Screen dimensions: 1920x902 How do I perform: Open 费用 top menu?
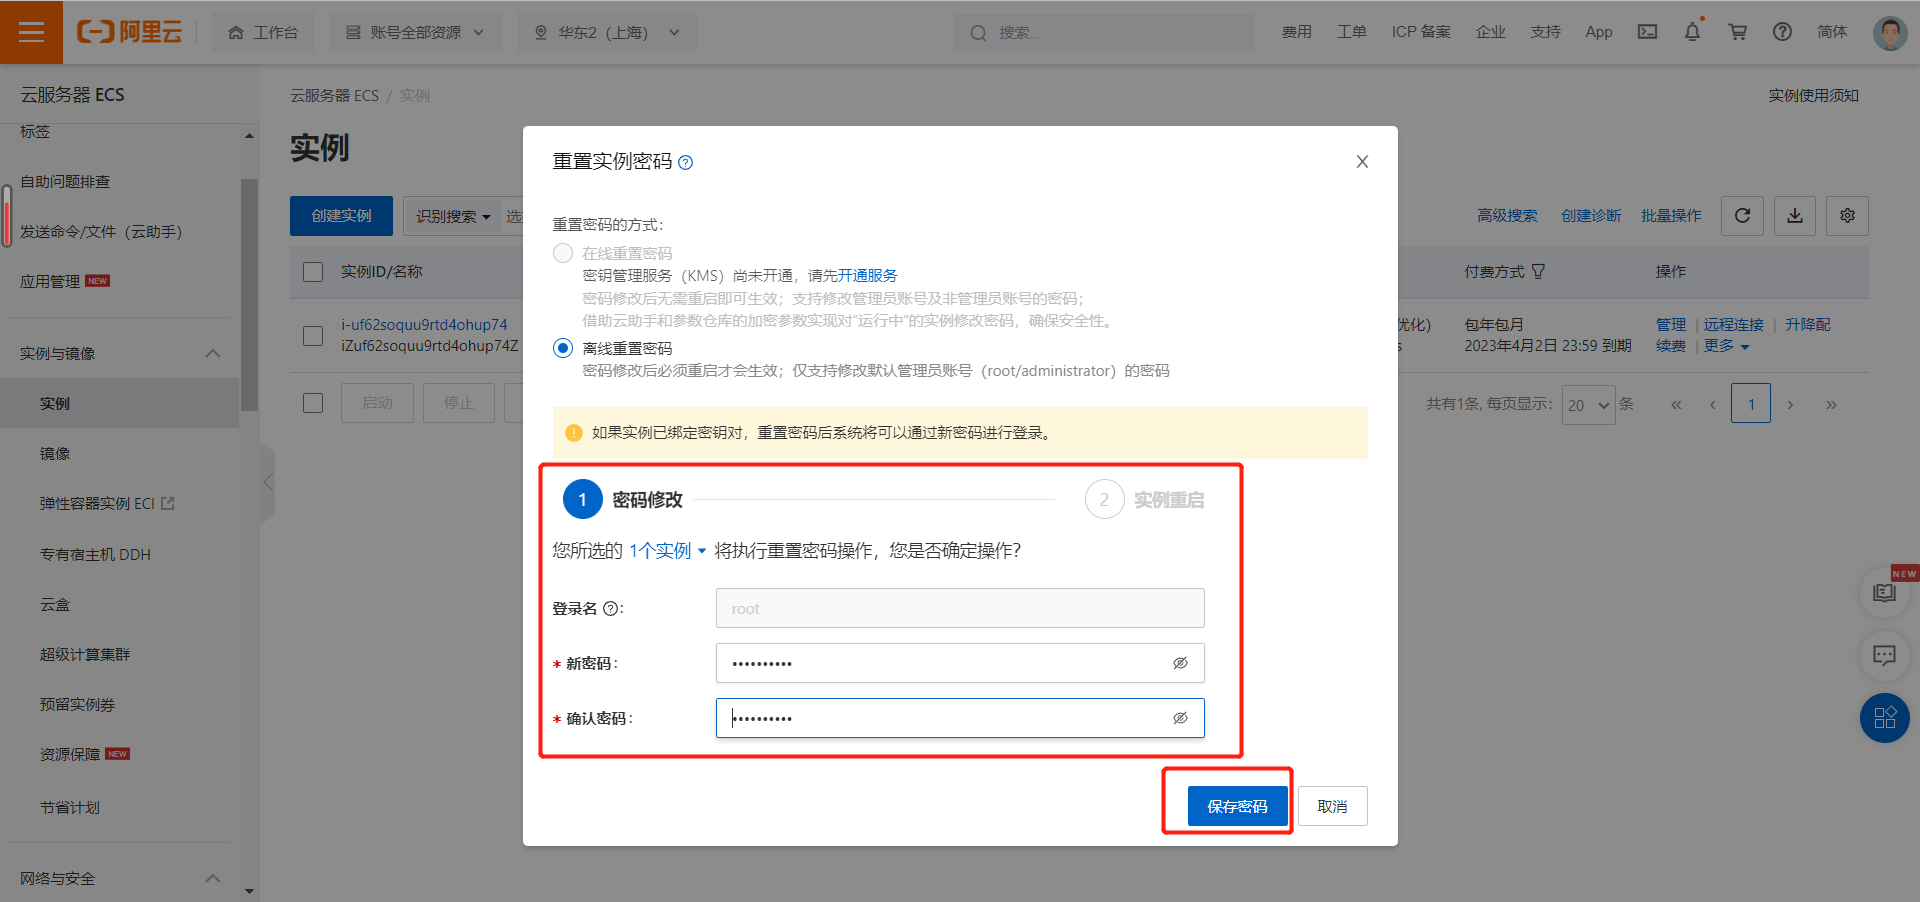[x=1296, y=32]
